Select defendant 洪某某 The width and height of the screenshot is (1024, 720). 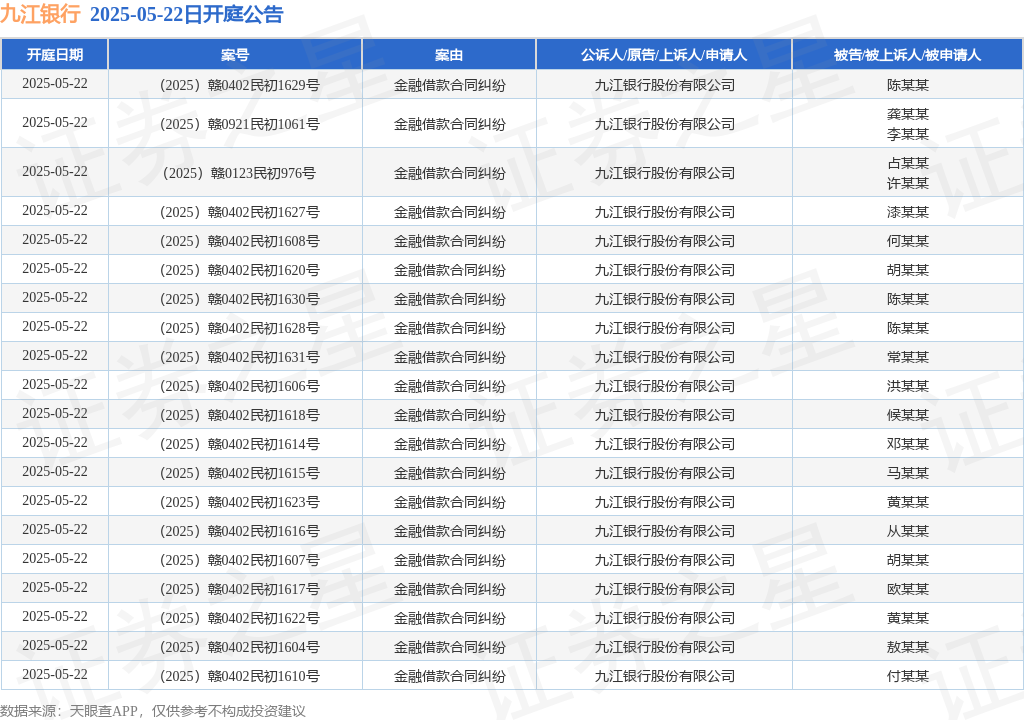pyautogui.click(x=908, y=386)
